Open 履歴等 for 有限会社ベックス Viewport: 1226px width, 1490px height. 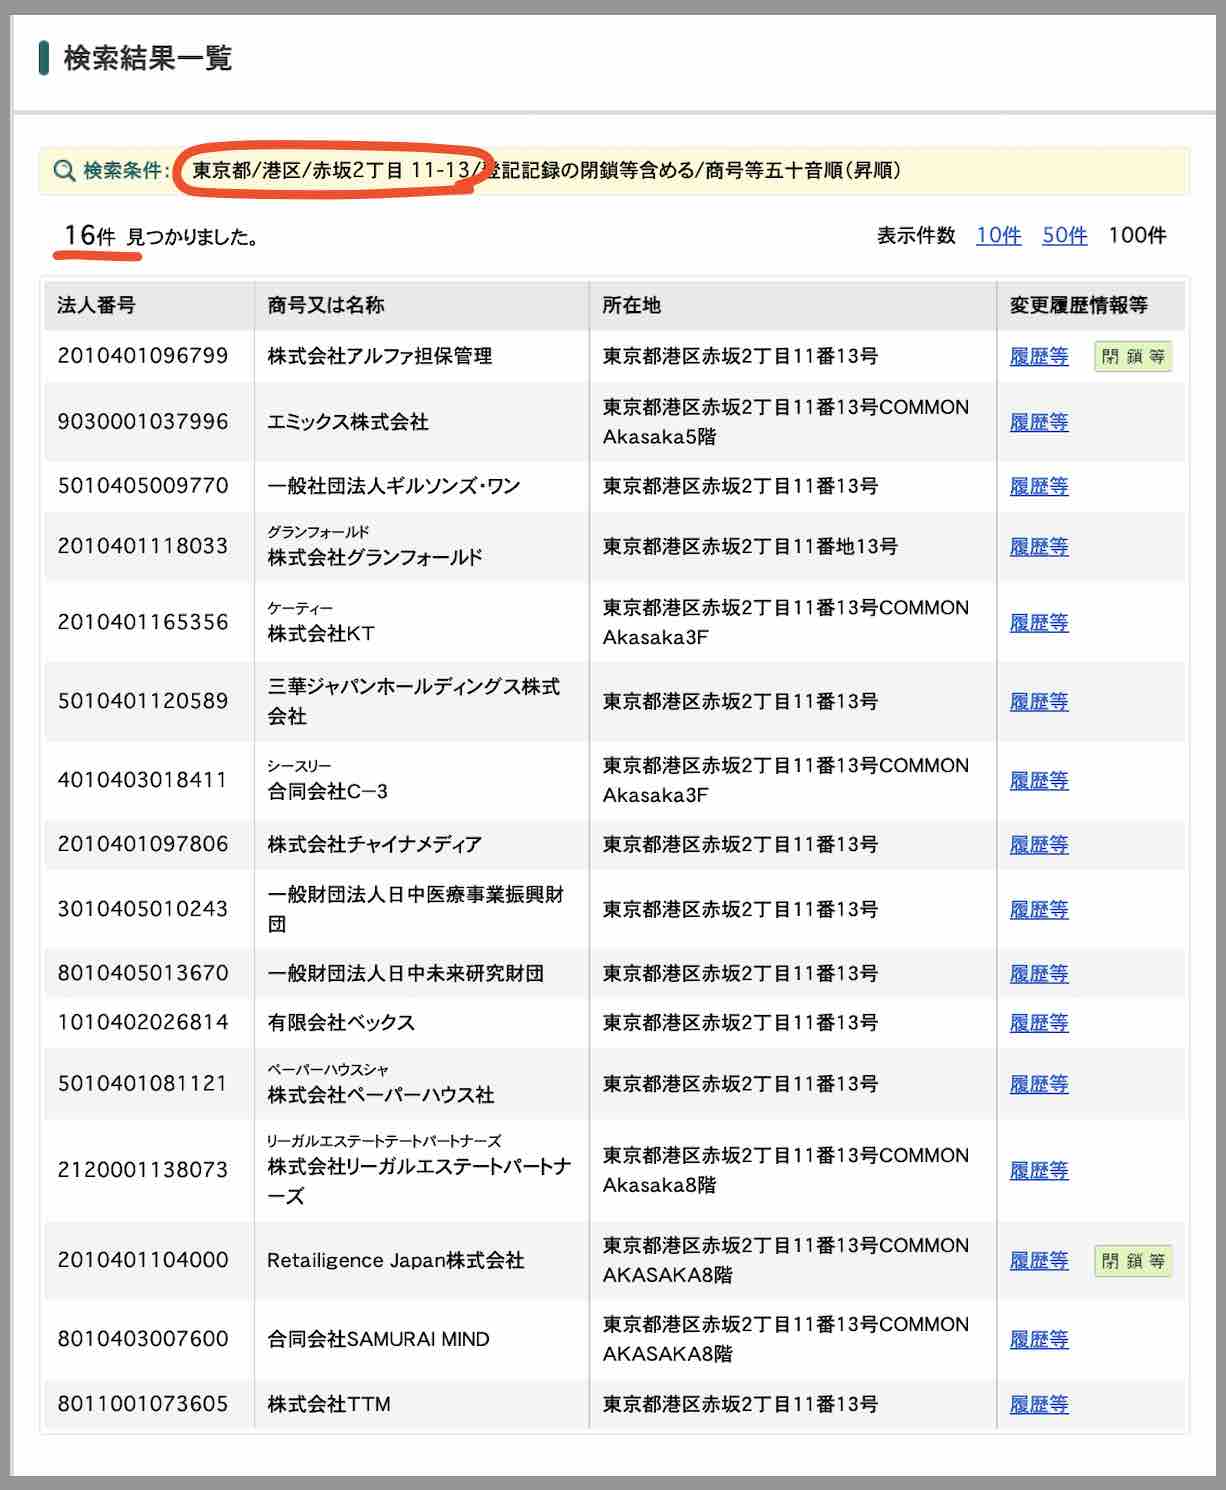(x=1038, y=1022)
